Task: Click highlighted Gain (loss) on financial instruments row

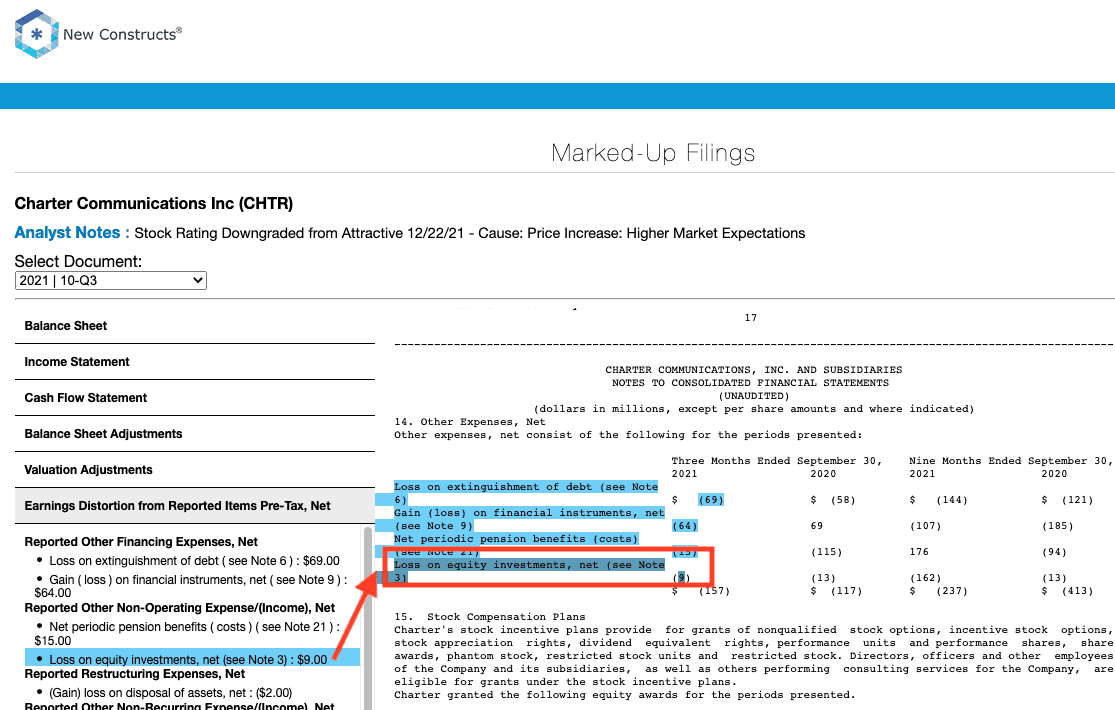Action: point(529,519)
